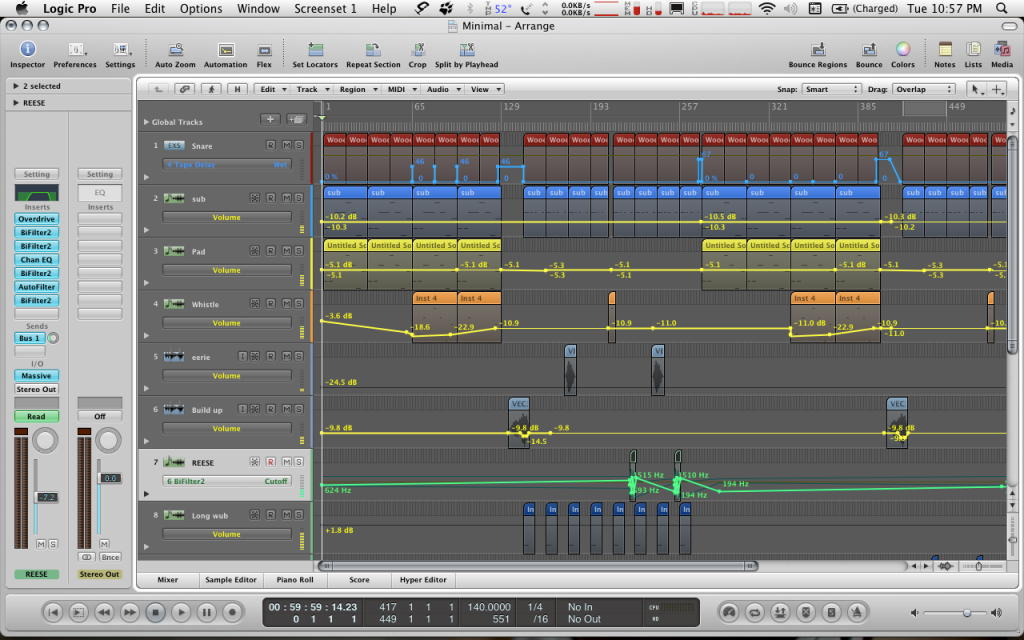Click the Metronome button in the transport
Image resolution: width=1024 pixels, height=640 pixels.
pyautogui.click(x=857, y=613)
